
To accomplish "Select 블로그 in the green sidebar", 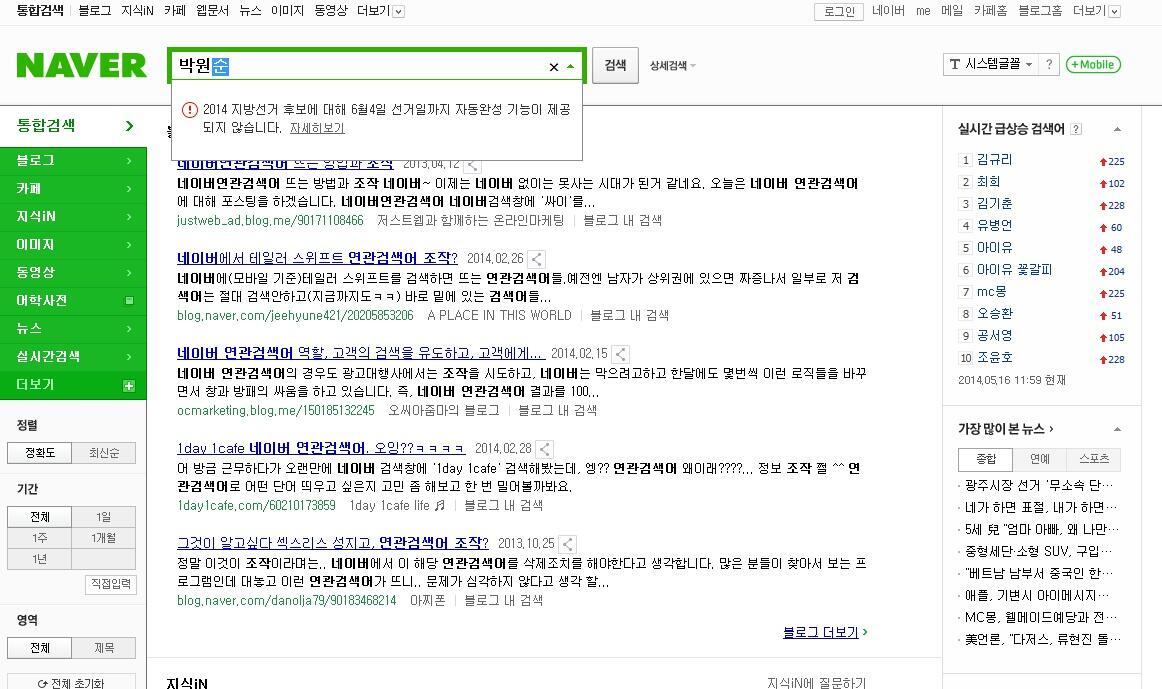I will click(x=73, y=161).
